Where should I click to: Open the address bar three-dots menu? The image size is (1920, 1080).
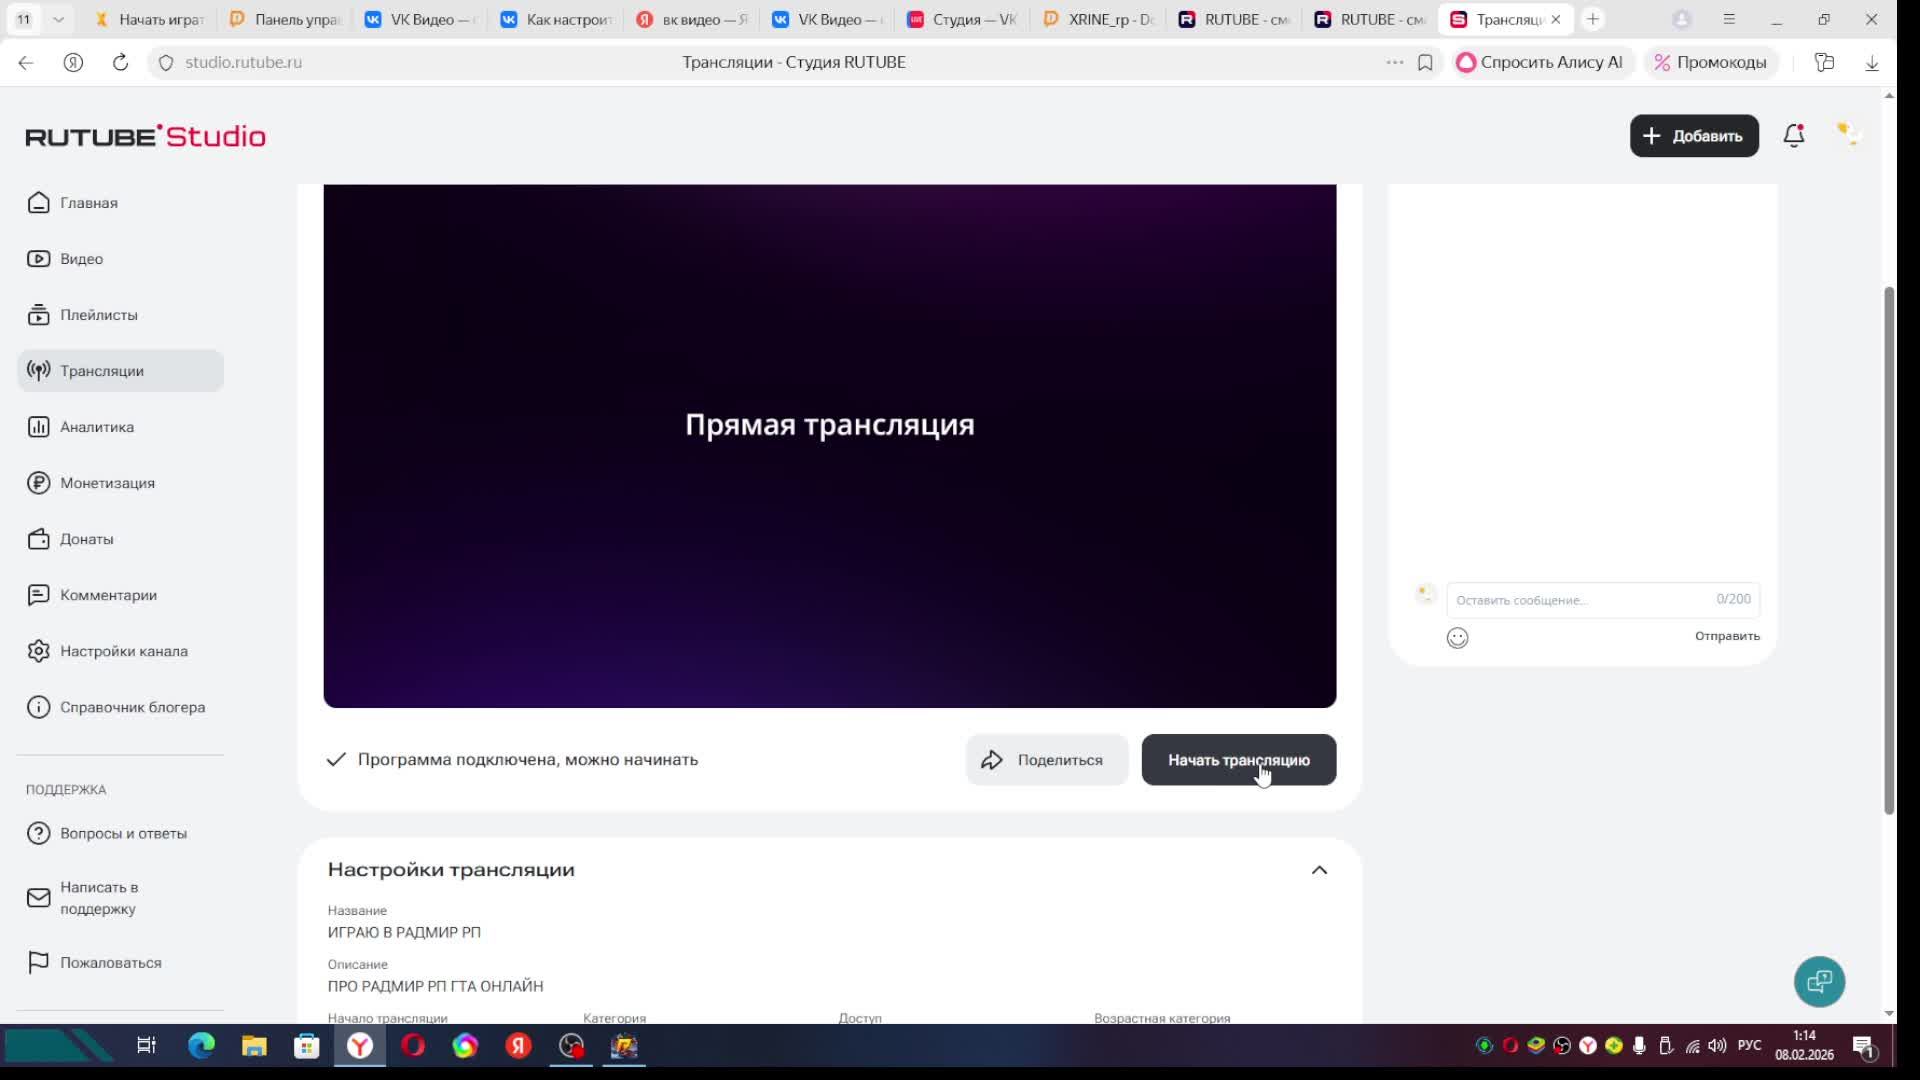click(x=1394, y=62)
